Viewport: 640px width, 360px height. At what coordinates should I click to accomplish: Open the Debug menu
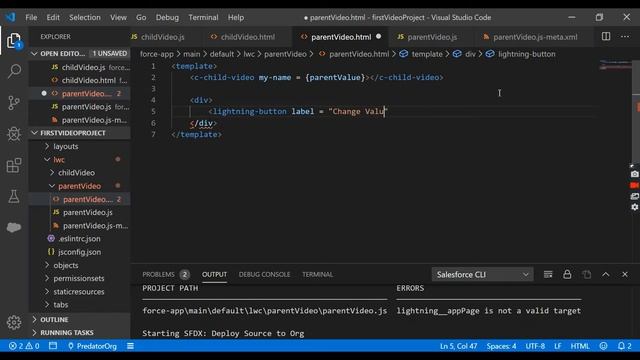167,18
